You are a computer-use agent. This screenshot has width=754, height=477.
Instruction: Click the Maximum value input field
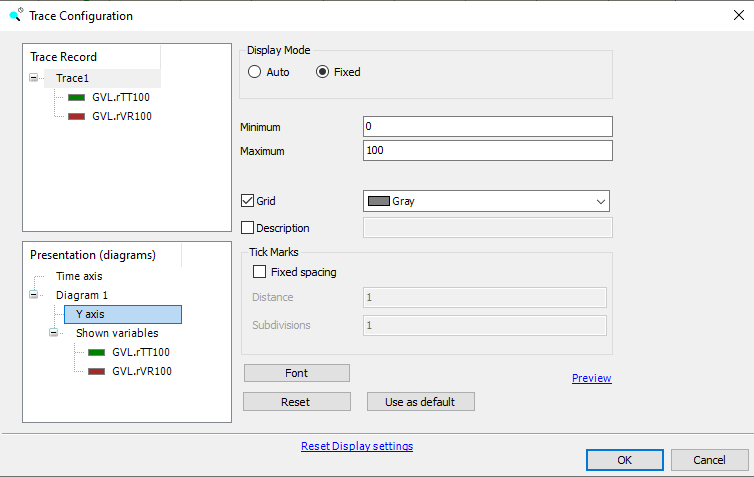click(x=487, y=151)
